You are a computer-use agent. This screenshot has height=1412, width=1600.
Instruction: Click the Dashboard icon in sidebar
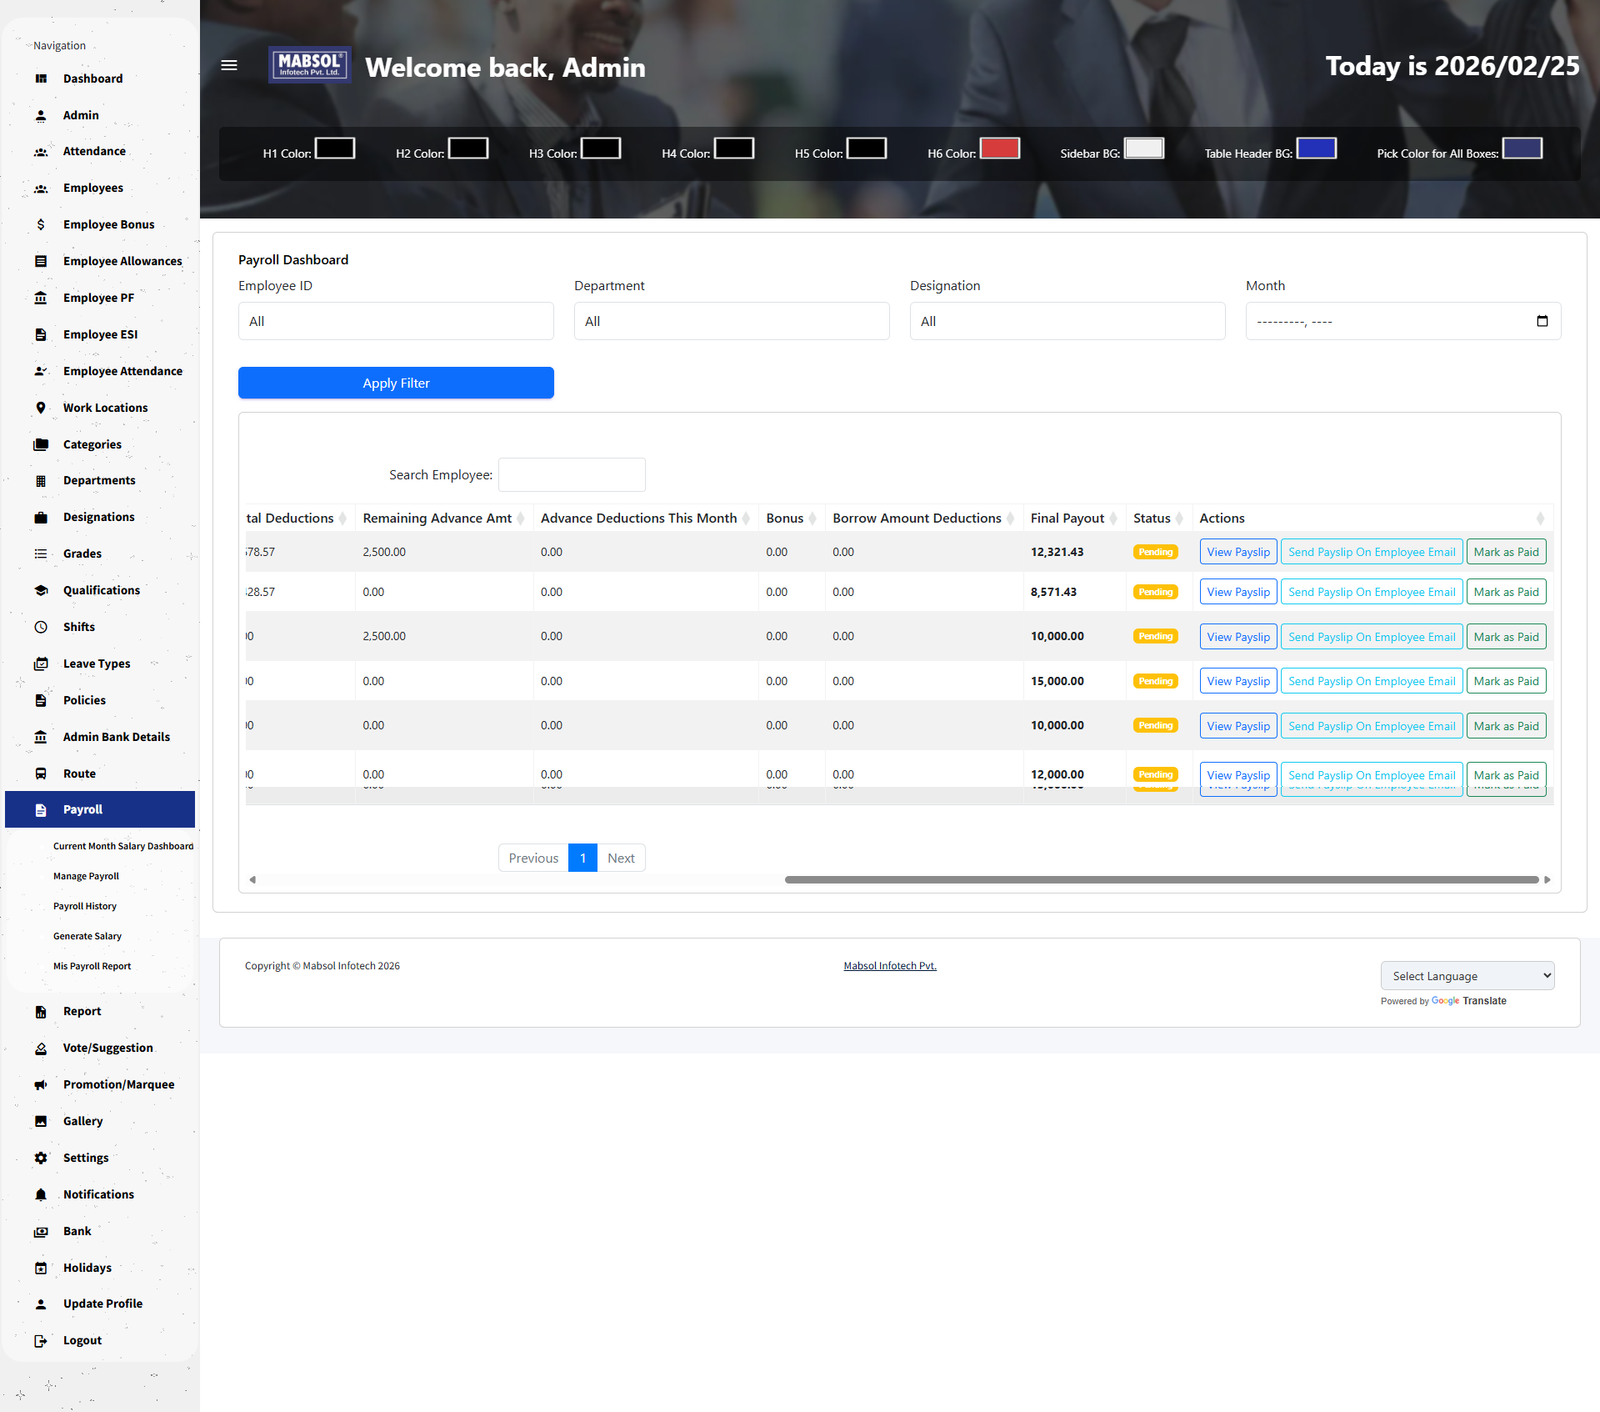point(41,79)
